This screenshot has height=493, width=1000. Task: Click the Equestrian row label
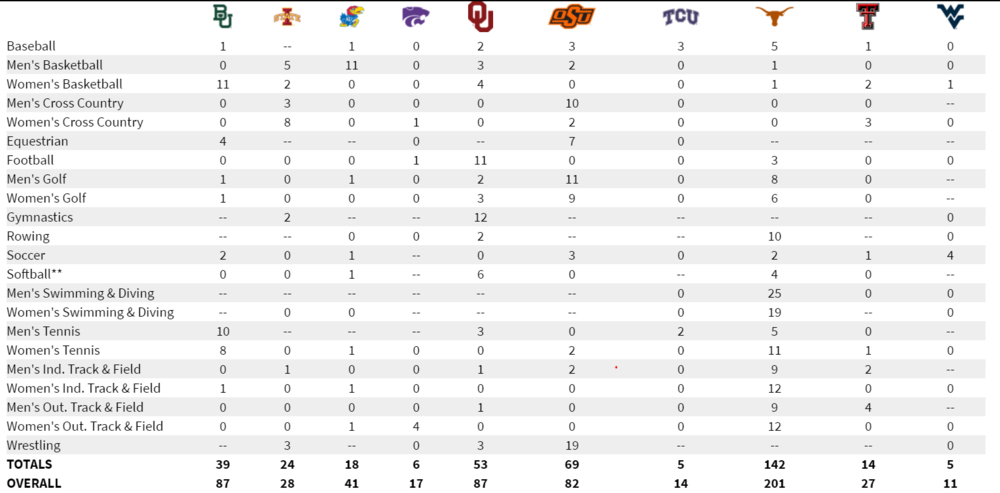point(37,141)
